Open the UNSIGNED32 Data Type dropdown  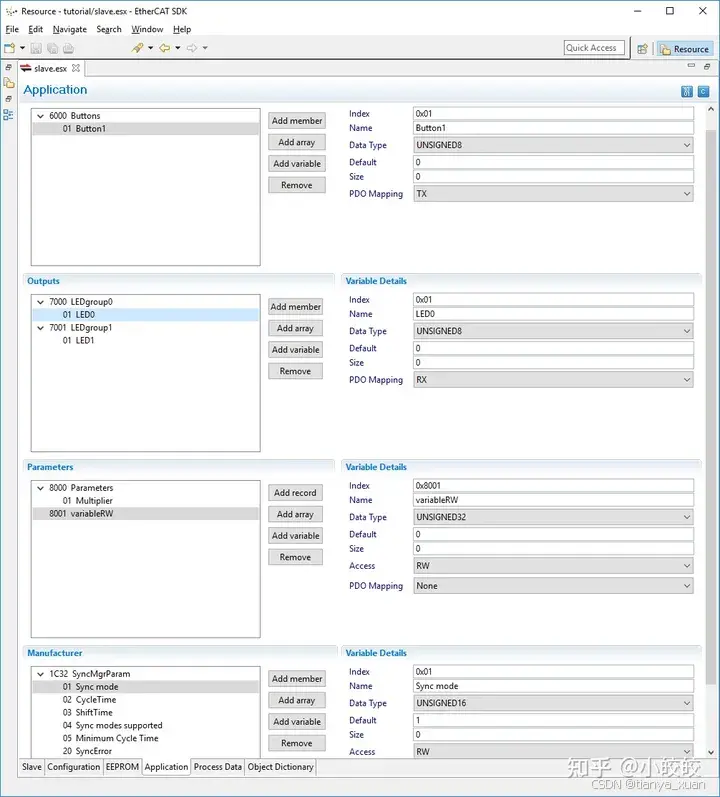click(553, 517)
